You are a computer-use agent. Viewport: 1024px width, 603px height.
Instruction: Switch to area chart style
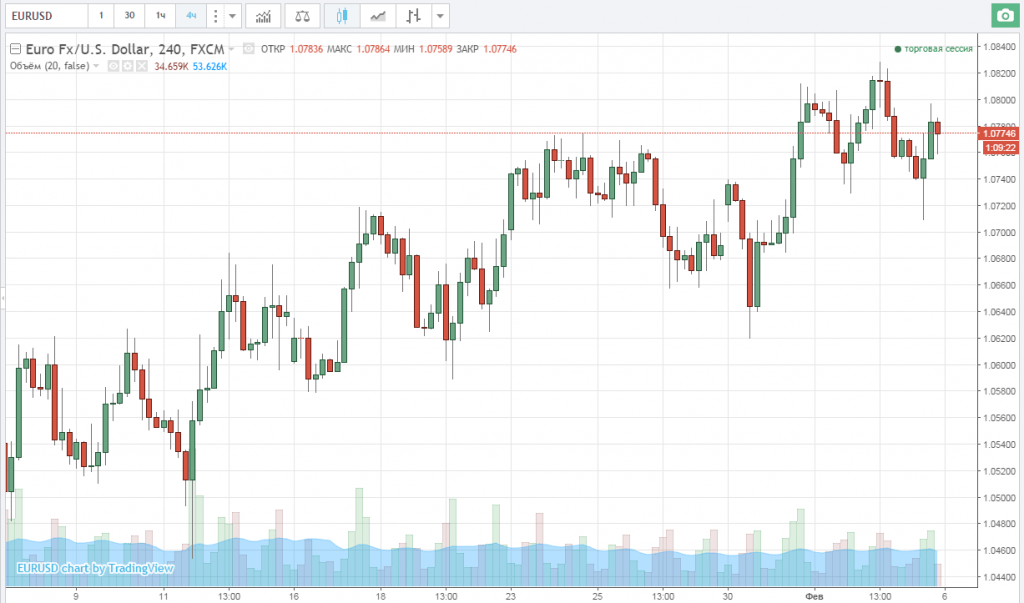pos(377,16)
